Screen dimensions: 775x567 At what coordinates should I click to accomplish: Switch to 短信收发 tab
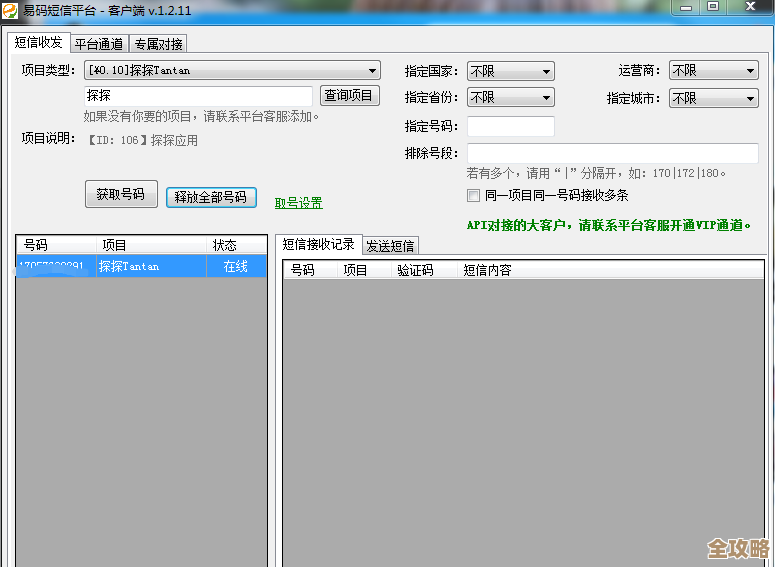[x=39, y=43]
